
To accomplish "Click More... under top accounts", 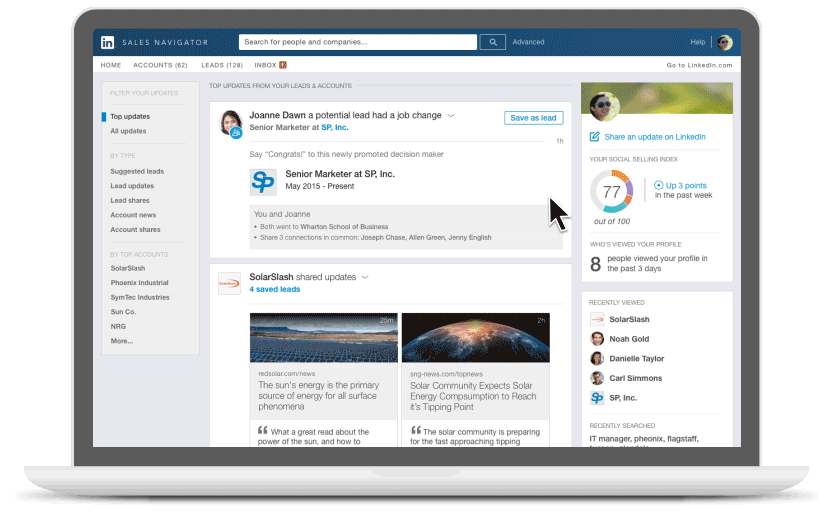I will pos(122,341).
